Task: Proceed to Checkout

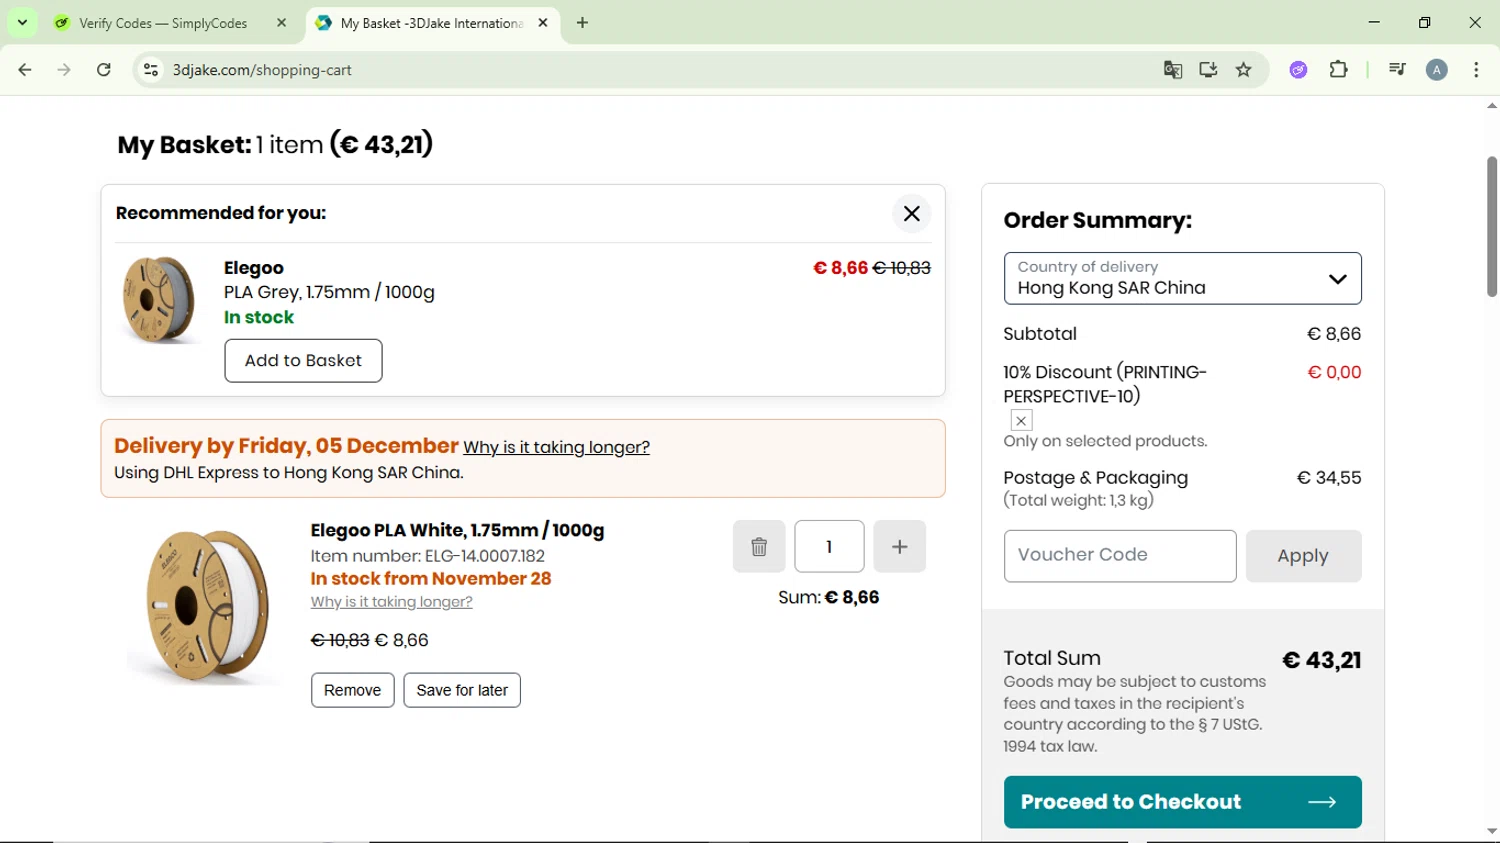Action: (x=1183, y=802)
